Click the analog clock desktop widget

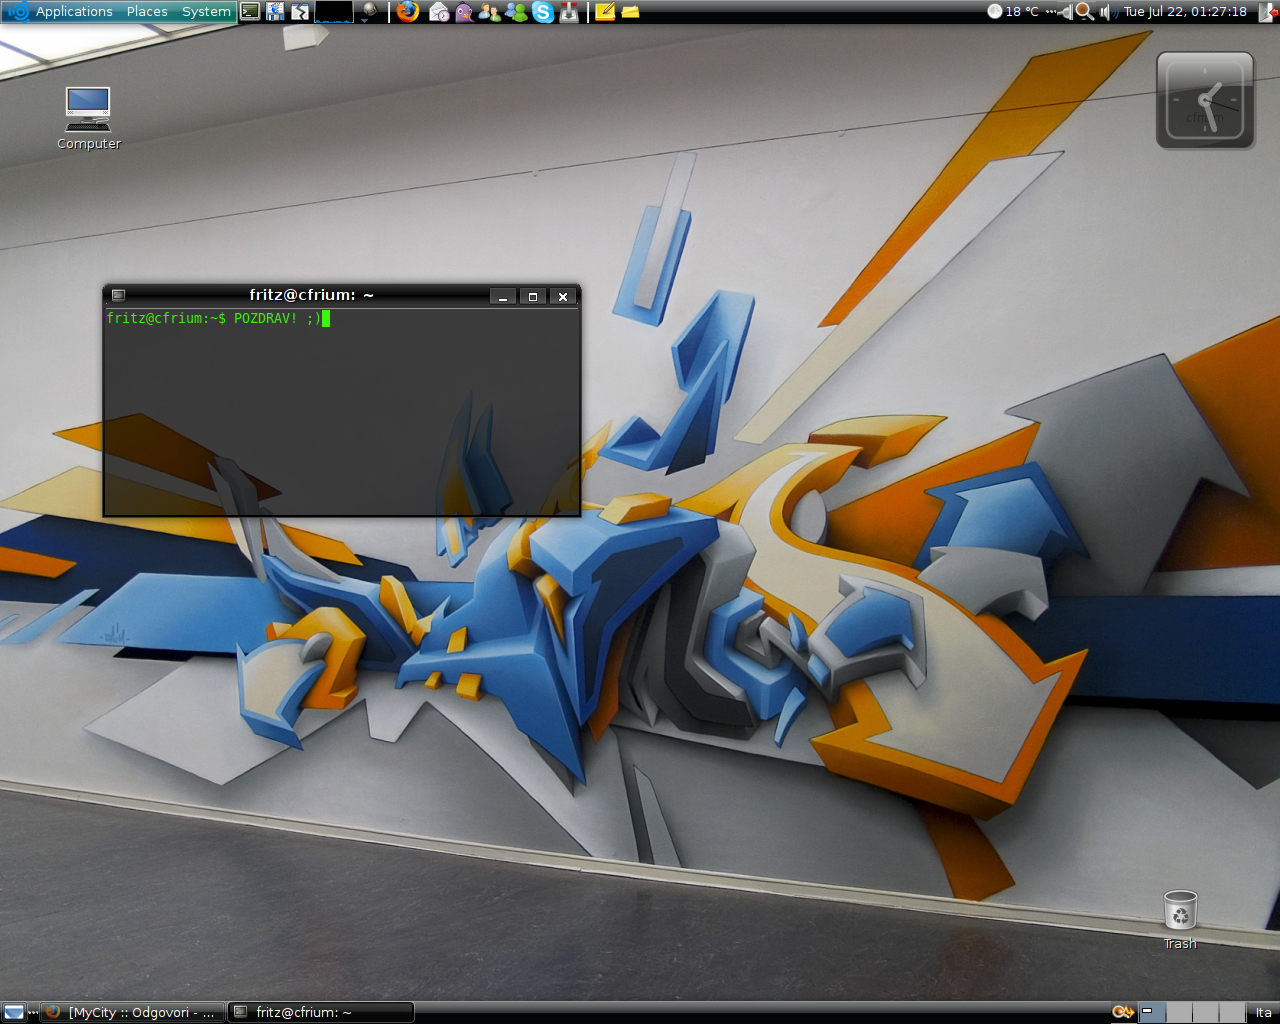[1205, 101]
